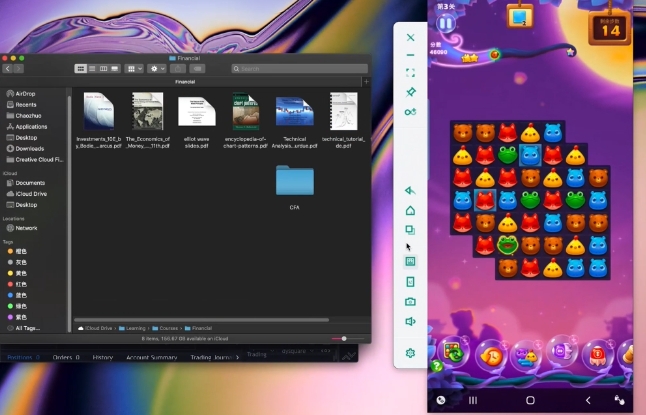Click the pin icon in the emulator sidebar
The height and width of the screenshot is (415, 646).
410,92
